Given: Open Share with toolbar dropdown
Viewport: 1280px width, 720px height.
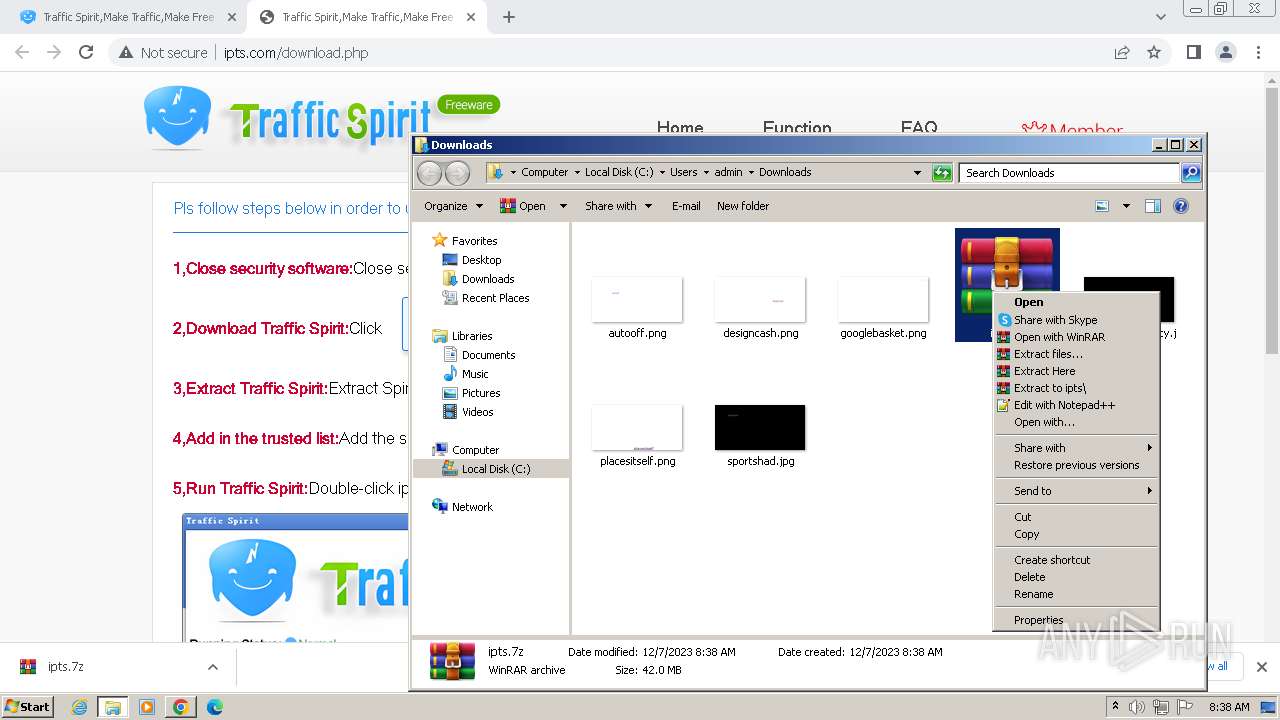Looking at the screenshot, I should point(618,206).
